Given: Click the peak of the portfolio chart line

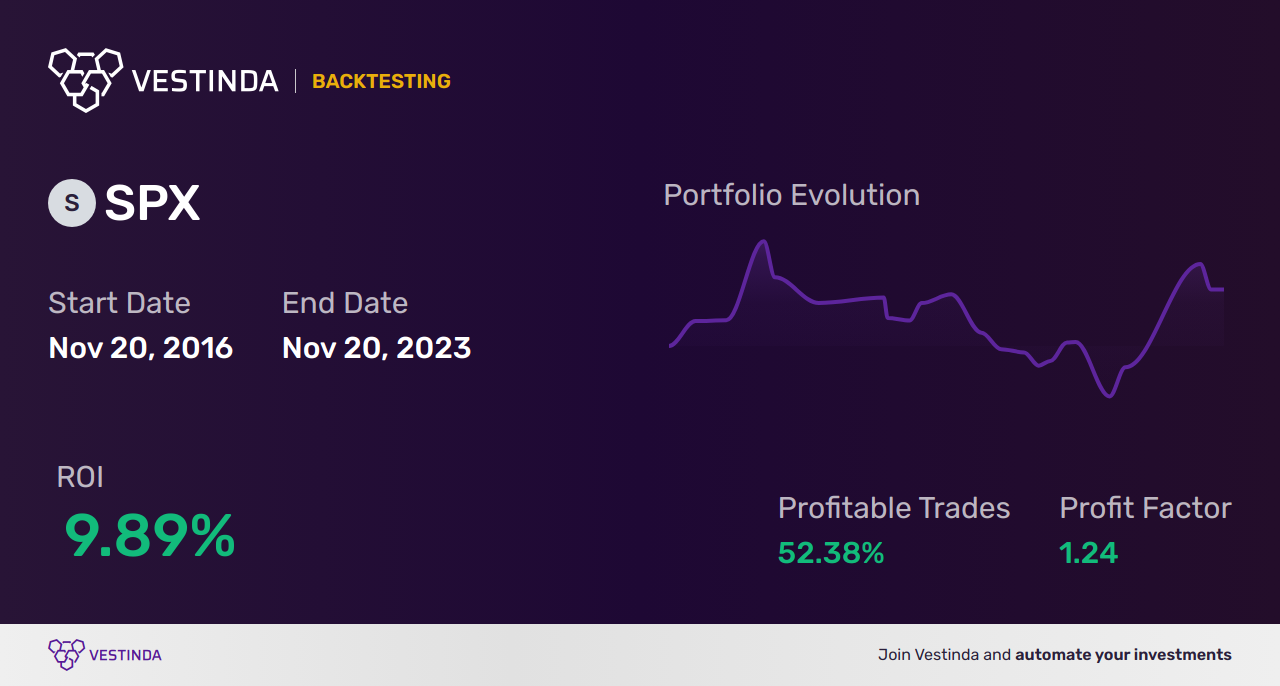Looking at the screenshot, I should [764, 242].
